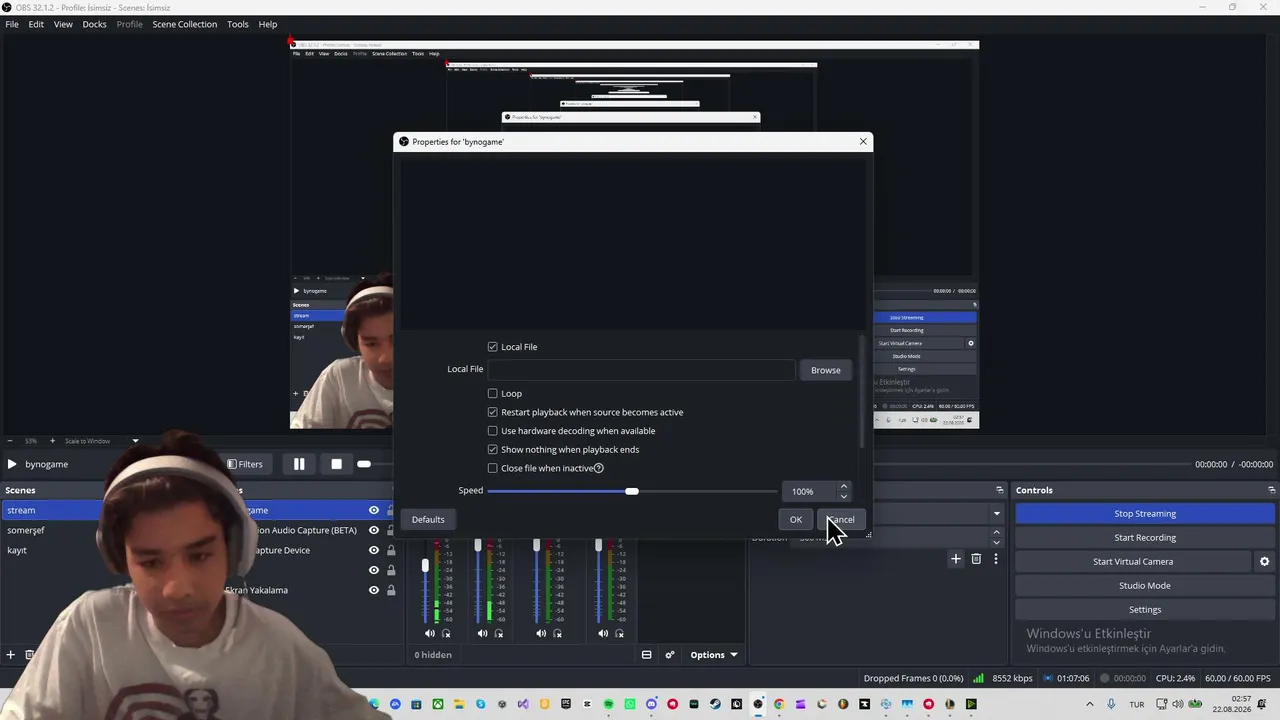This screenshot has width=1280, height=720.
Task: Expand the scene transition type dropdown
Action: click(x=996, y=514)
